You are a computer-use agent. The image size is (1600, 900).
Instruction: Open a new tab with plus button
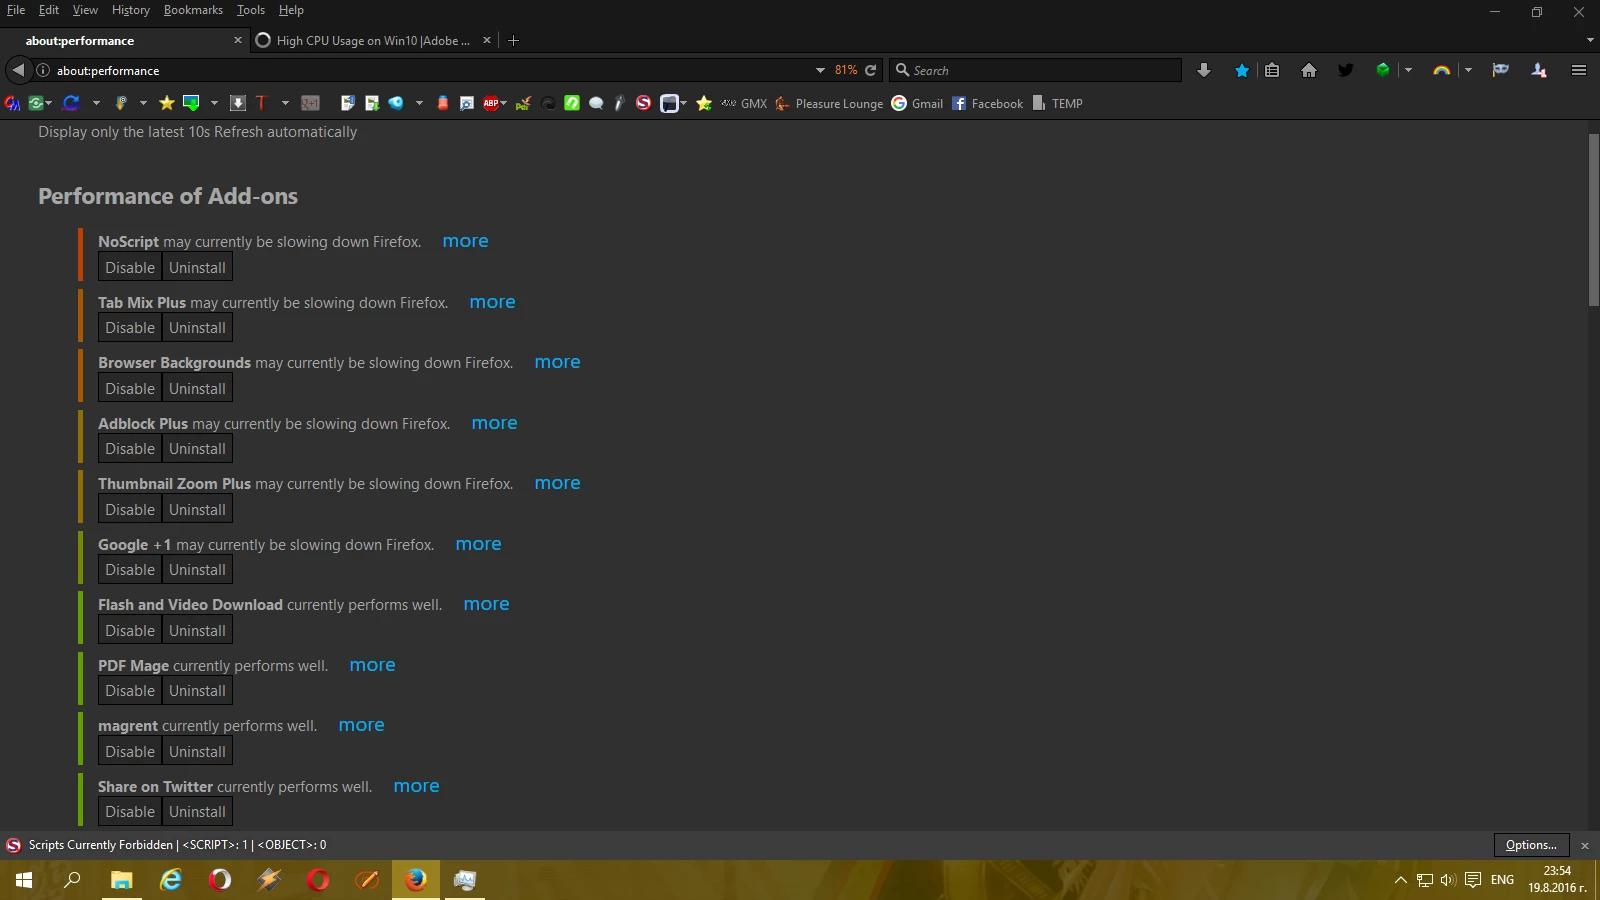(513, 40)
